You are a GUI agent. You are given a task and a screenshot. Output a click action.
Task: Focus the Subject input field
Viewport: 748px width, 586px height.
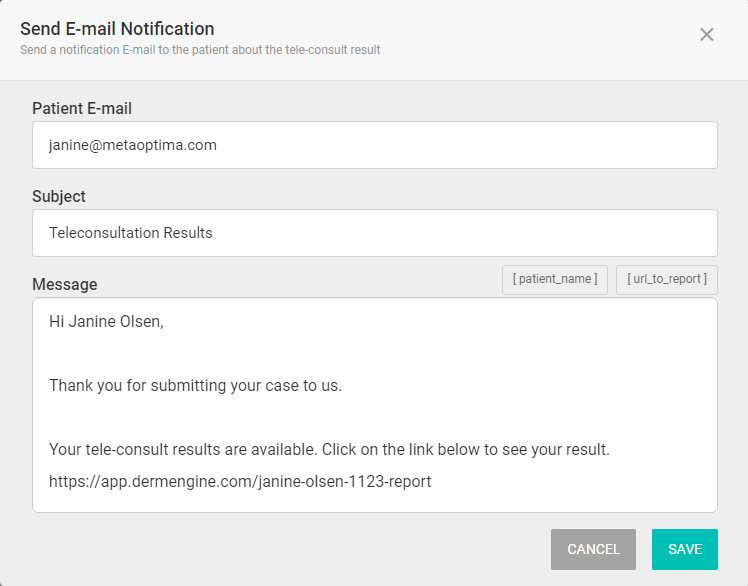[375, 233]
